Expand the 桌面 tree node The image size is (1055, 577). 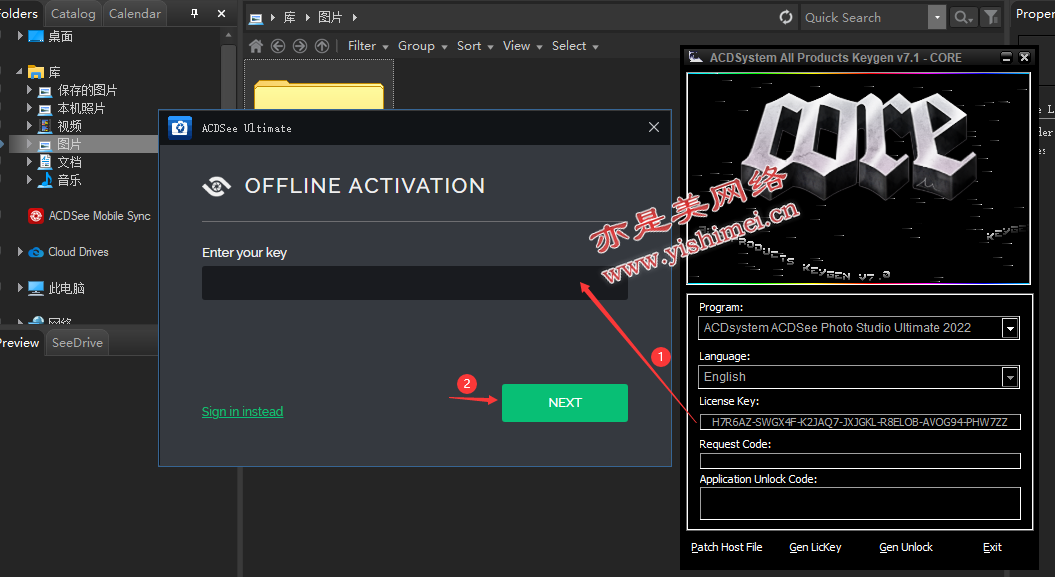click(20, 36)
